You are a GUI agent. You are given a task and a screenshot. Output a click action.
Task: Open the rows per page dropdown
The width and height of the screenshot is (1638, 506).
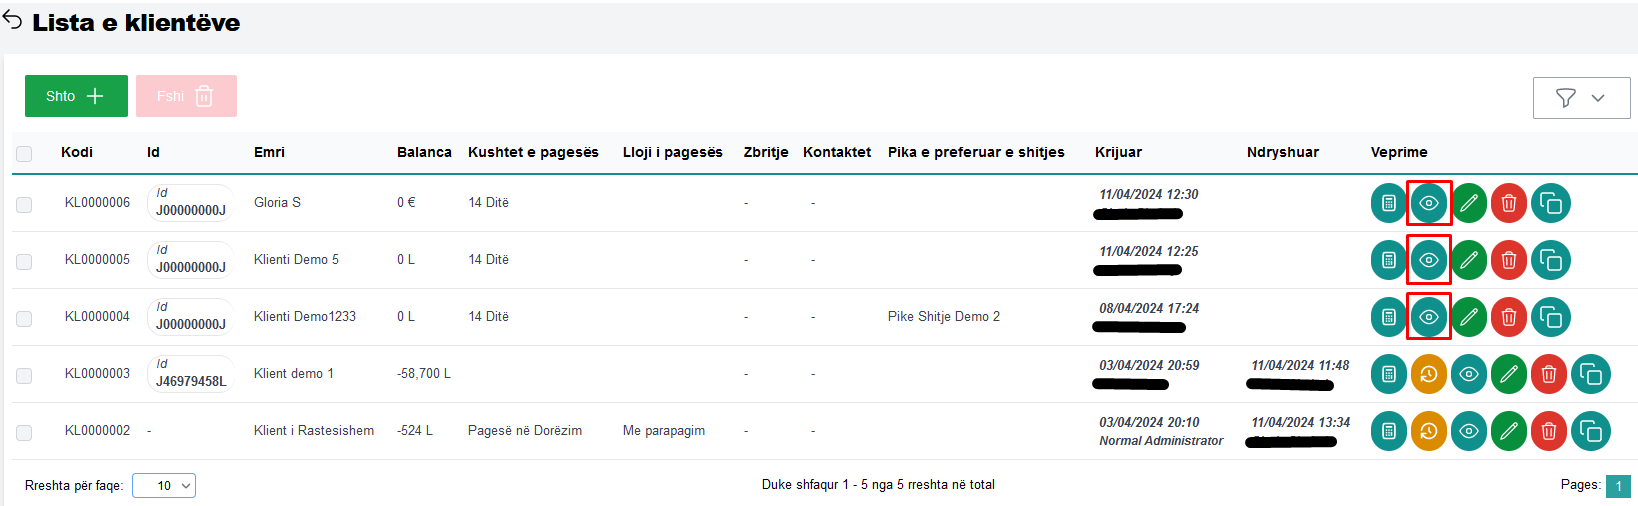tap(164, 485)
